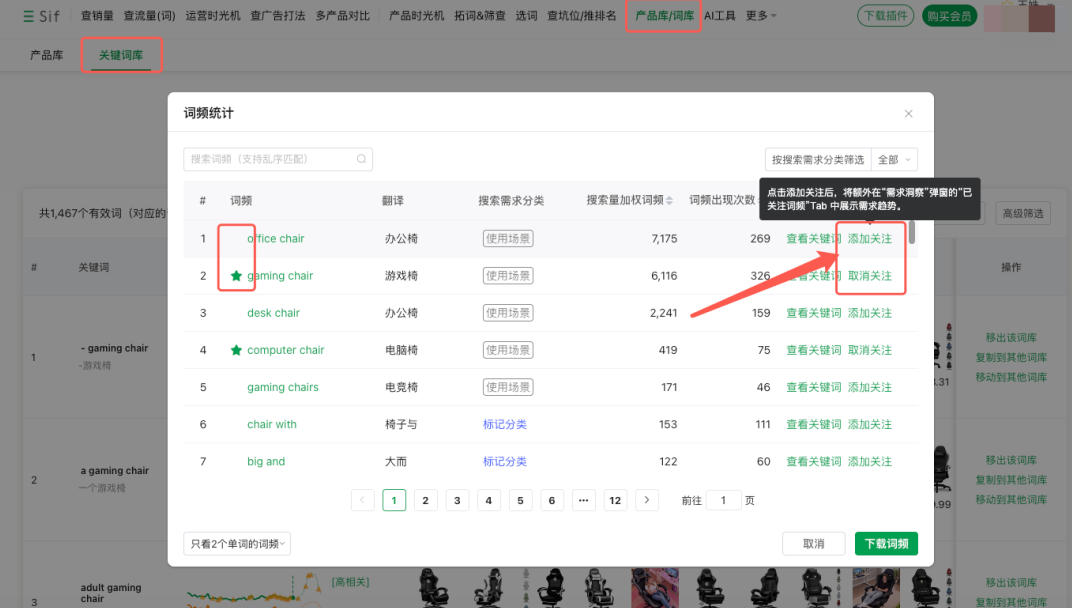This screenshot has width=1072, height=608.
Task: Open the 只看2个单词的词频 dropdown
Action: coord(237,544)
